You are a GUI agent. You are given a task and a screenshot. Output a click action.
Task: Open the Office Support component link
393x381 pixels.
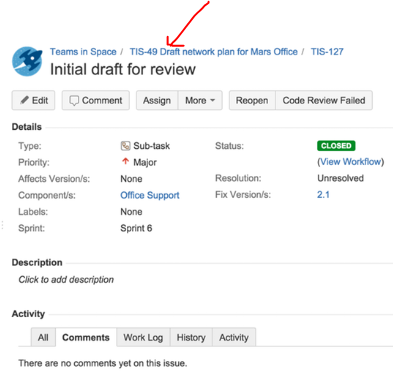[x=150, y=195]
